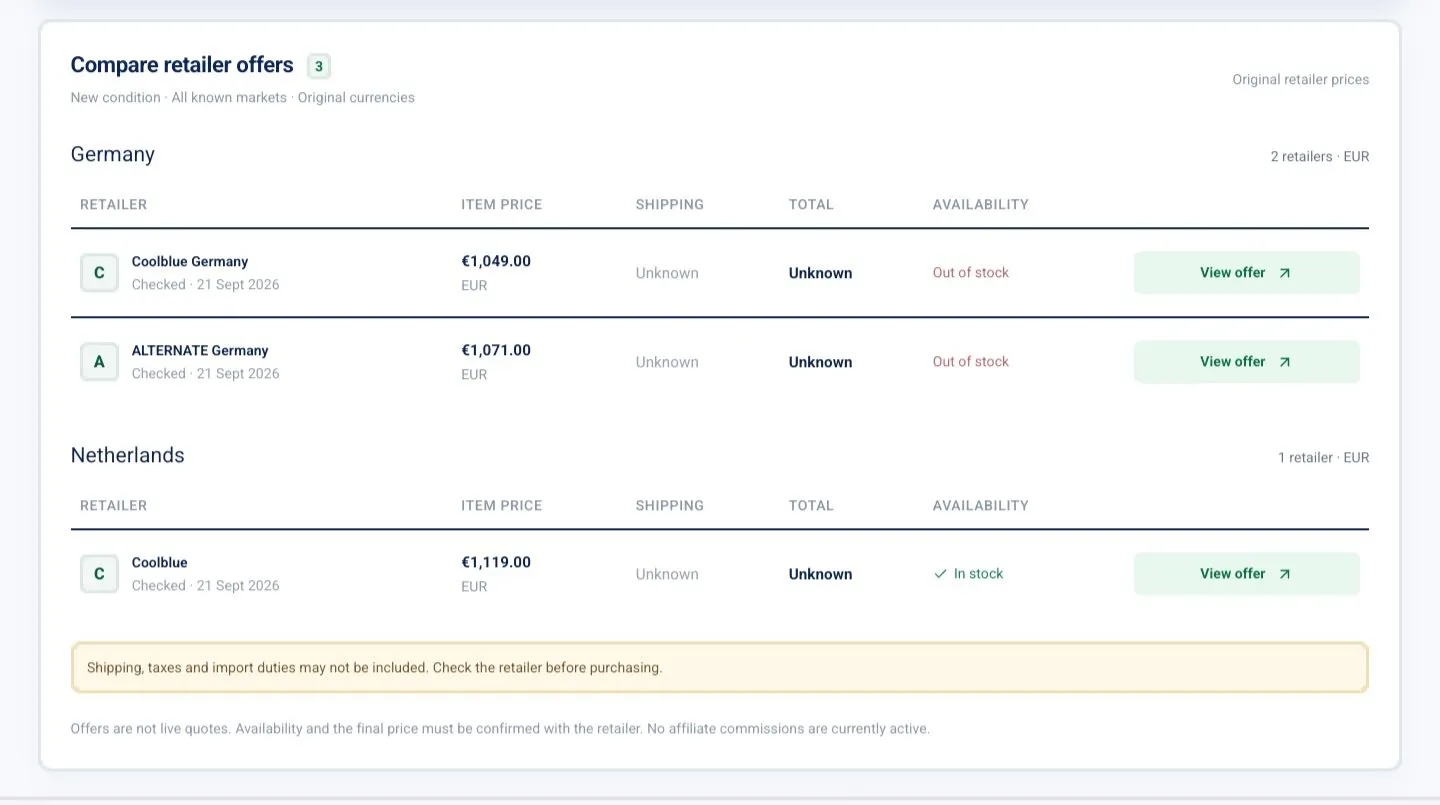
Task: Open View offer for Netherlands Coolblue
Action: click(x=1246, y=574)
